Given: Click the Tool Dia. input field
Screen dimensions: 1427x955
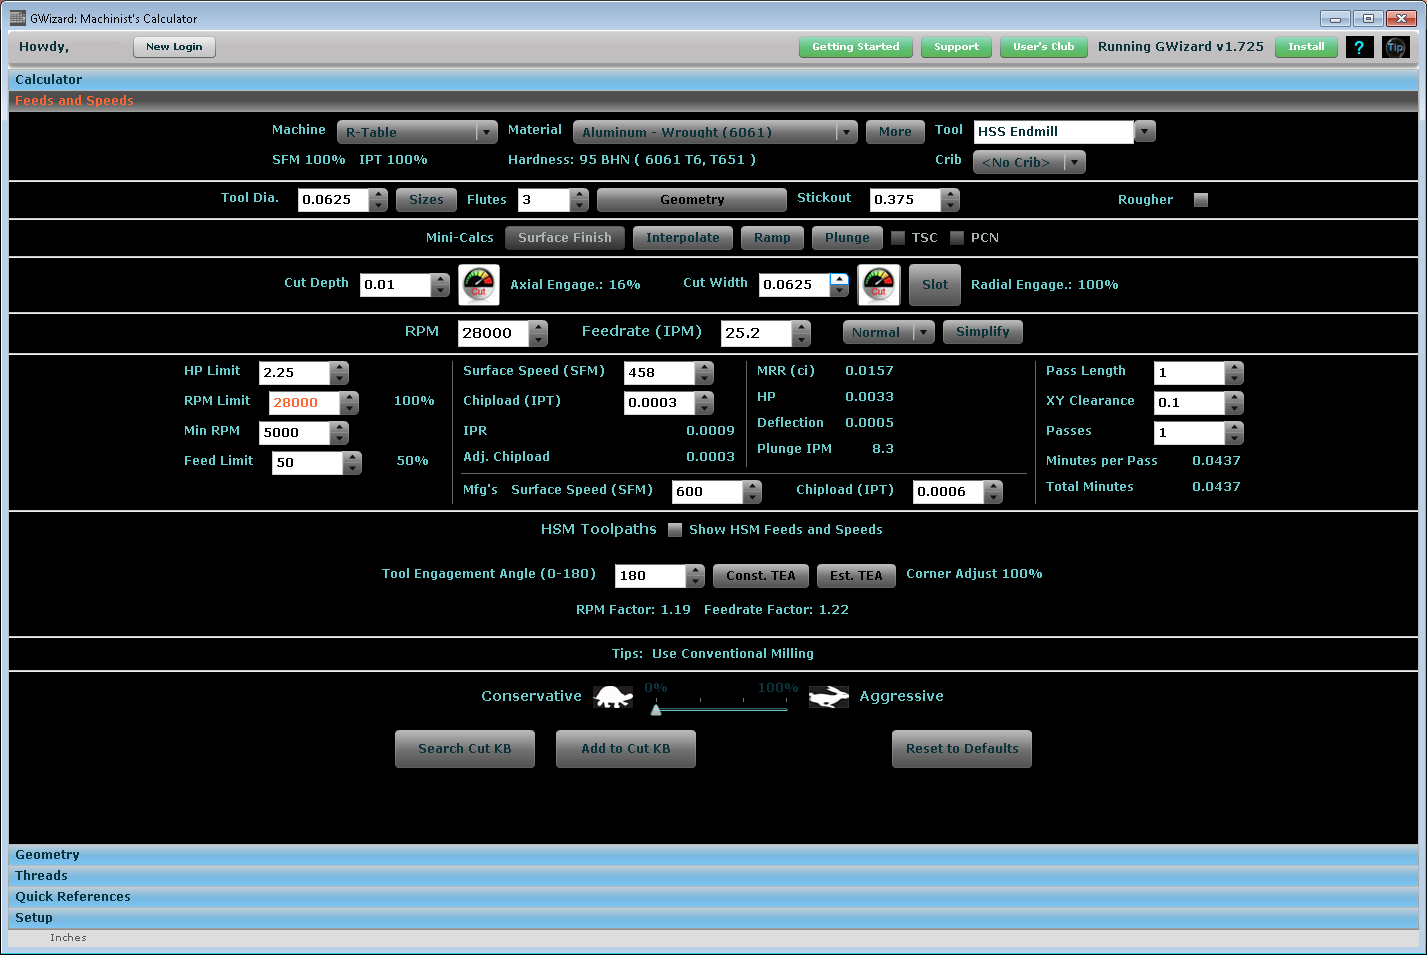Looking at the screenshot, I should pos(333,200).
